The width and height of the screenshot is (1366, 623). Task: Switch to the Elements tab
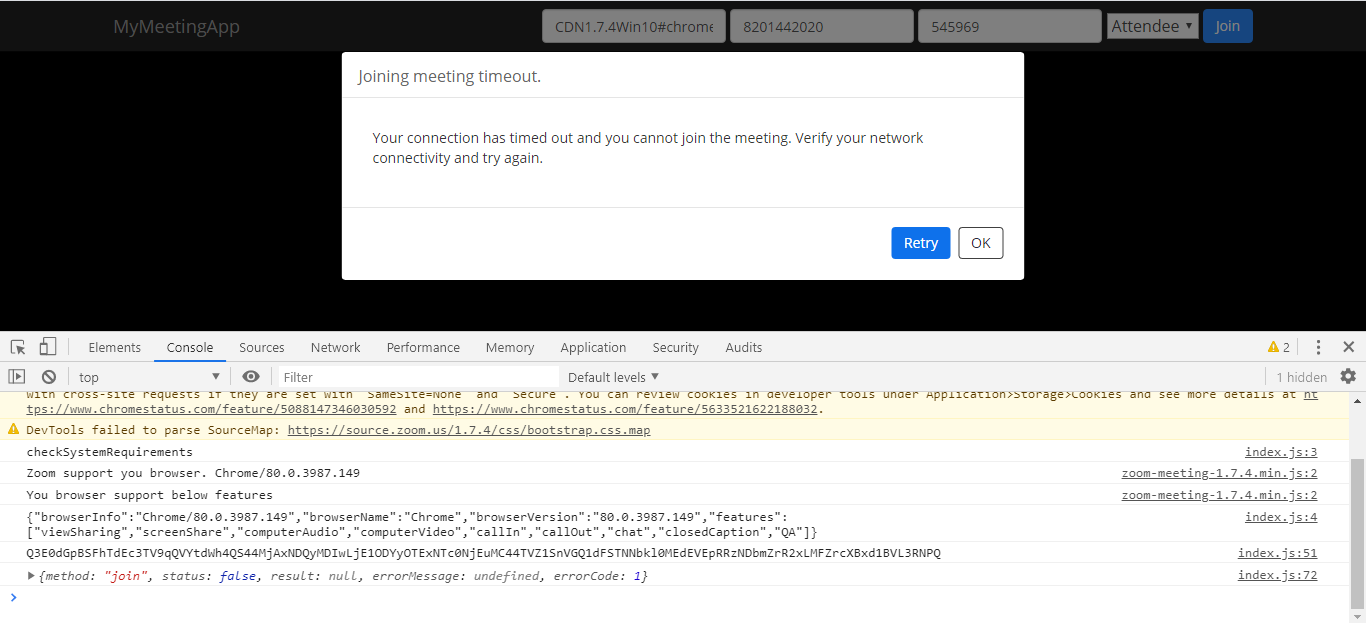(x=114, y=347)
